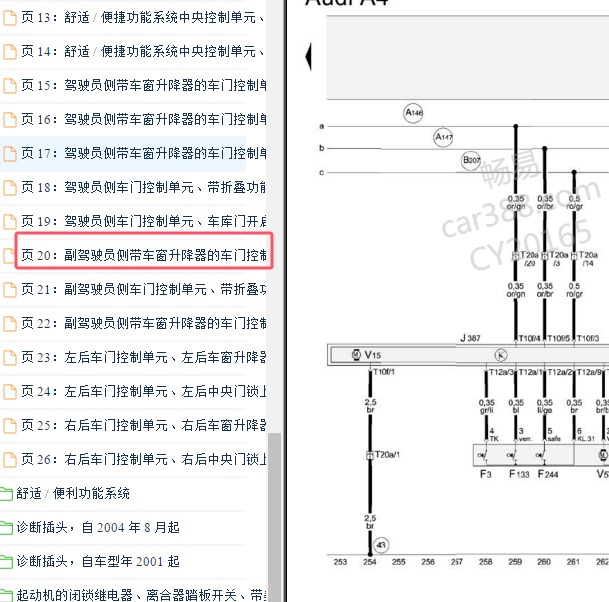Expand 诊断插头 自2004年8月起 folder
The image size is (609, 602).
pos(98,527)
